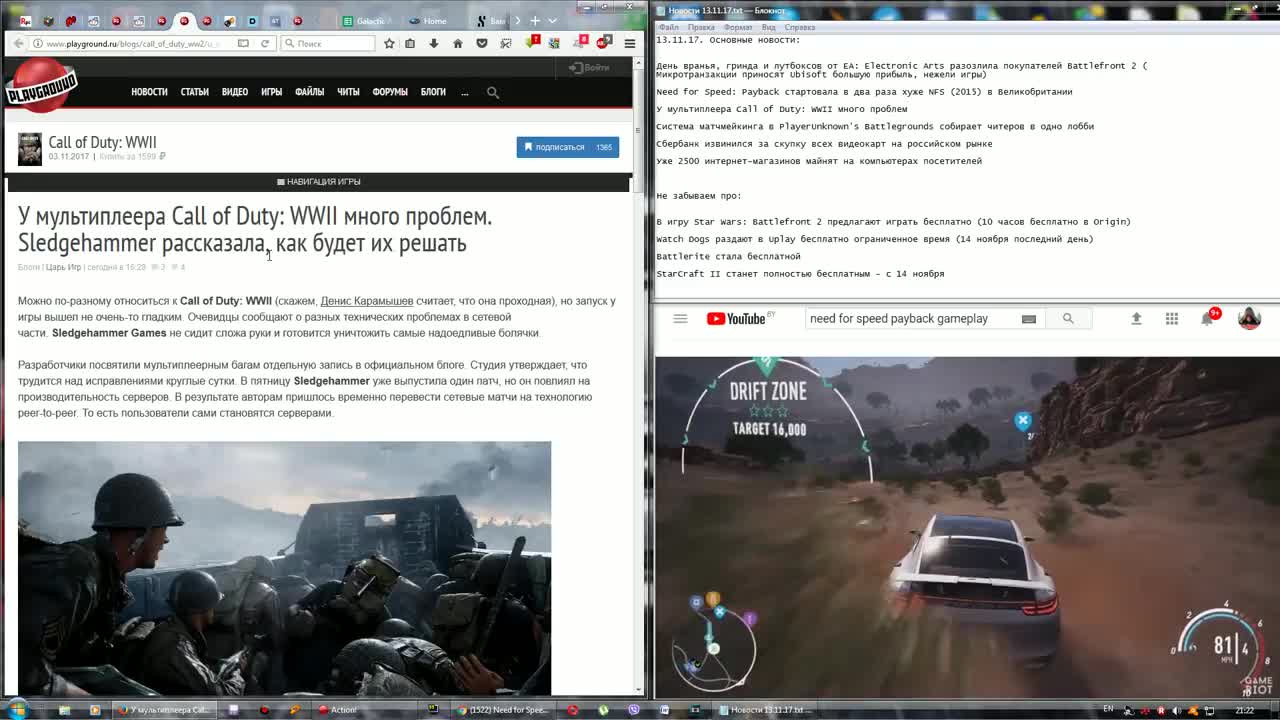Click the Playground logo

tap(41, 86)
